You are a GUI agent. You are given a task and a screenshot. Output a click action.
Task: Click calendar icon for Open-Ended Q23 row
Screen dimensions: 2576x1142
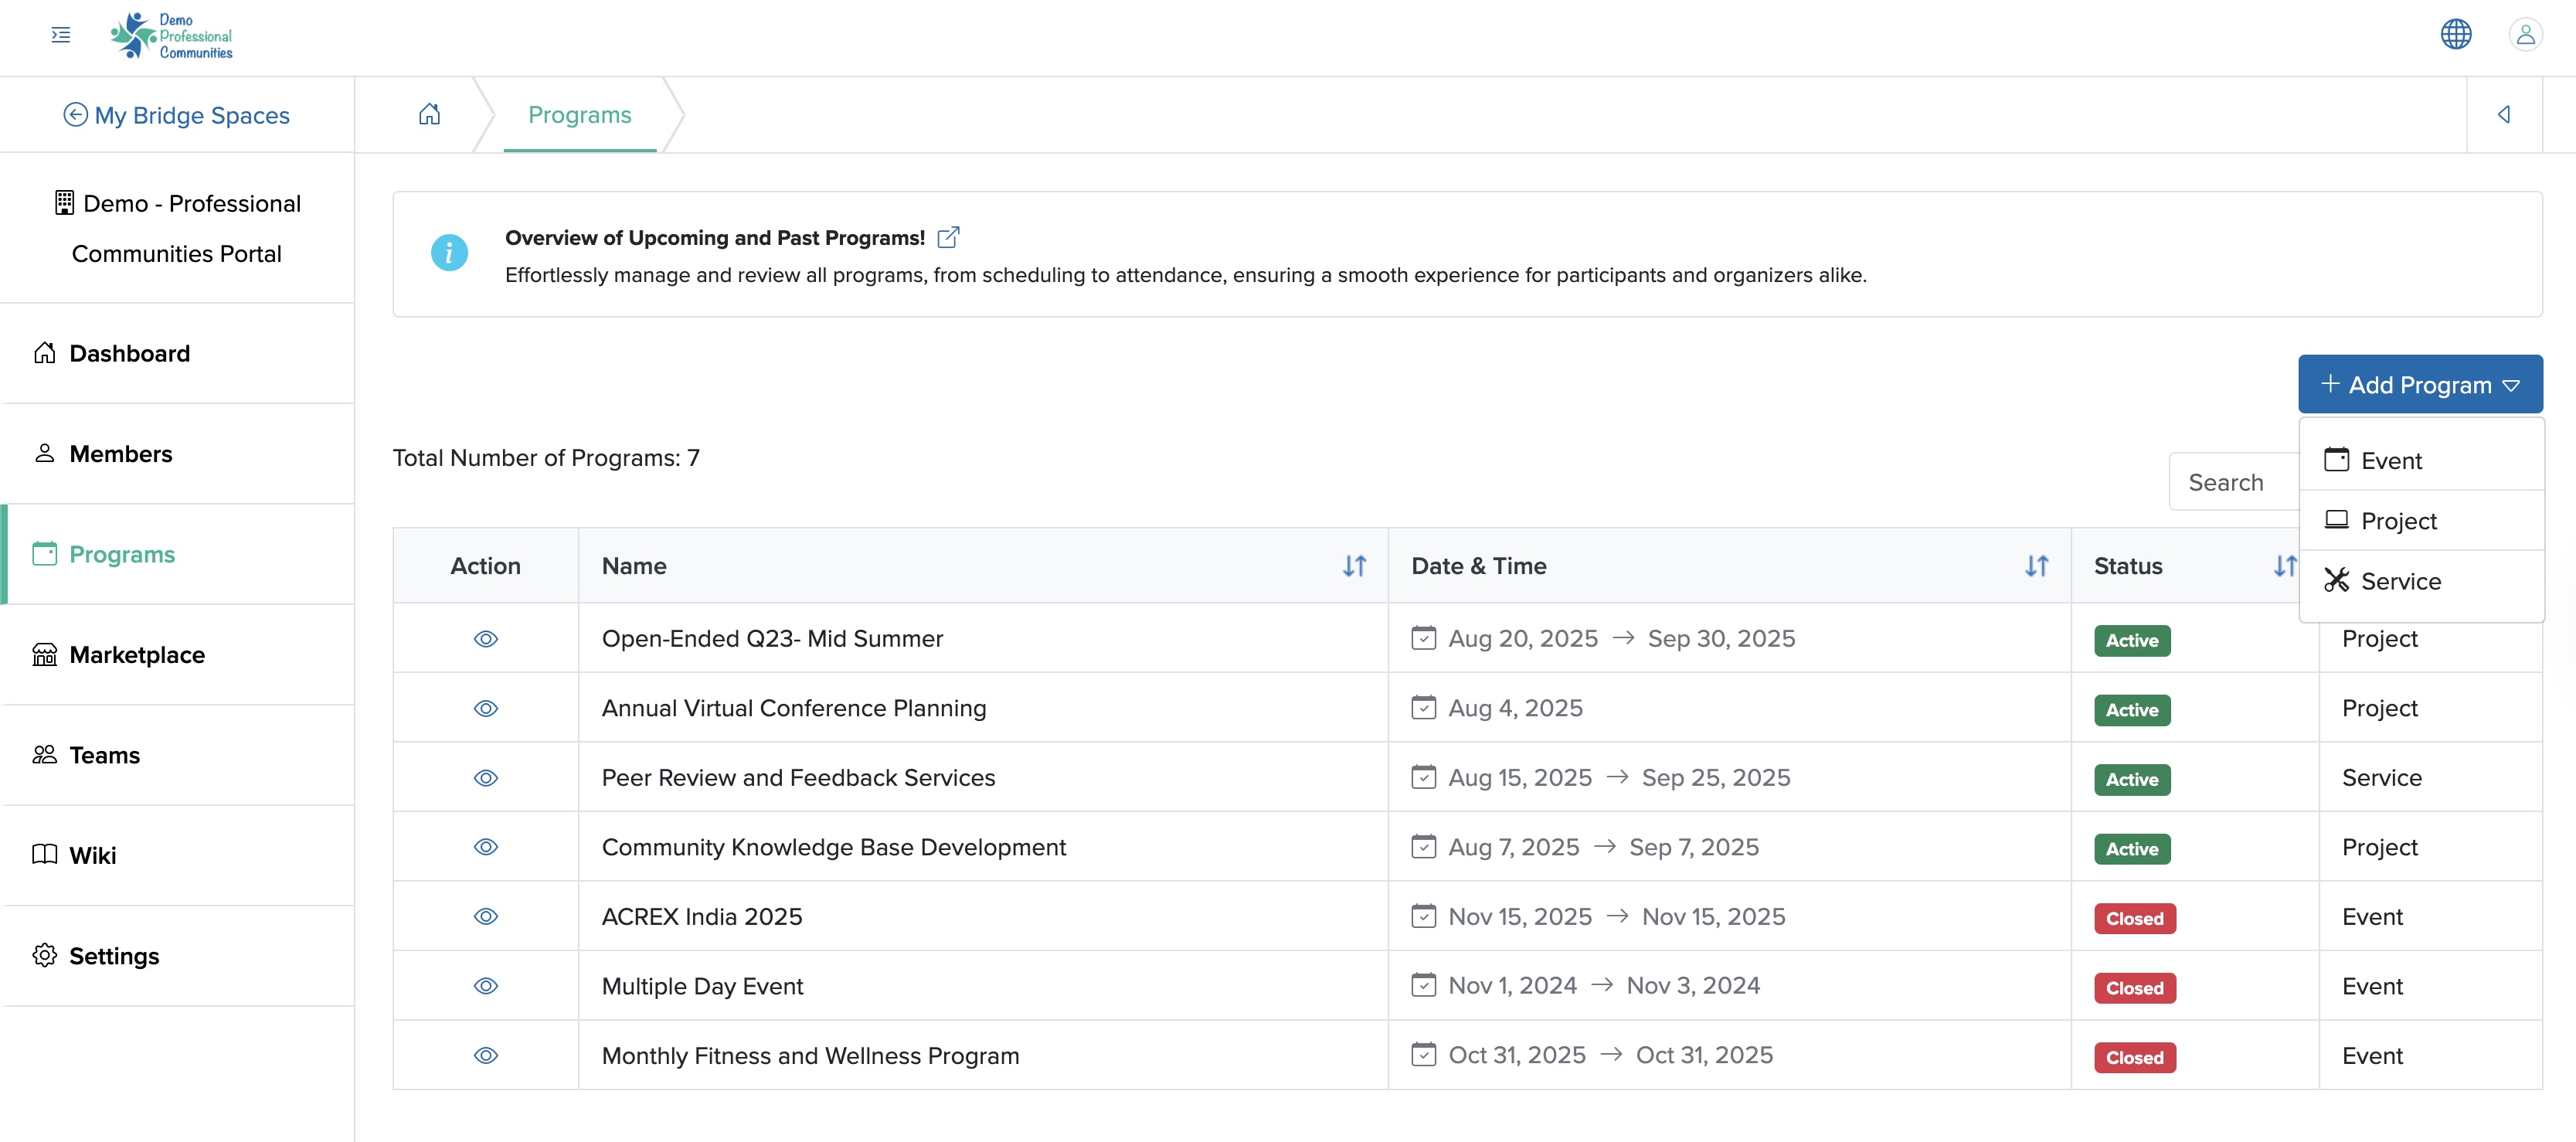coord(1423,638)
